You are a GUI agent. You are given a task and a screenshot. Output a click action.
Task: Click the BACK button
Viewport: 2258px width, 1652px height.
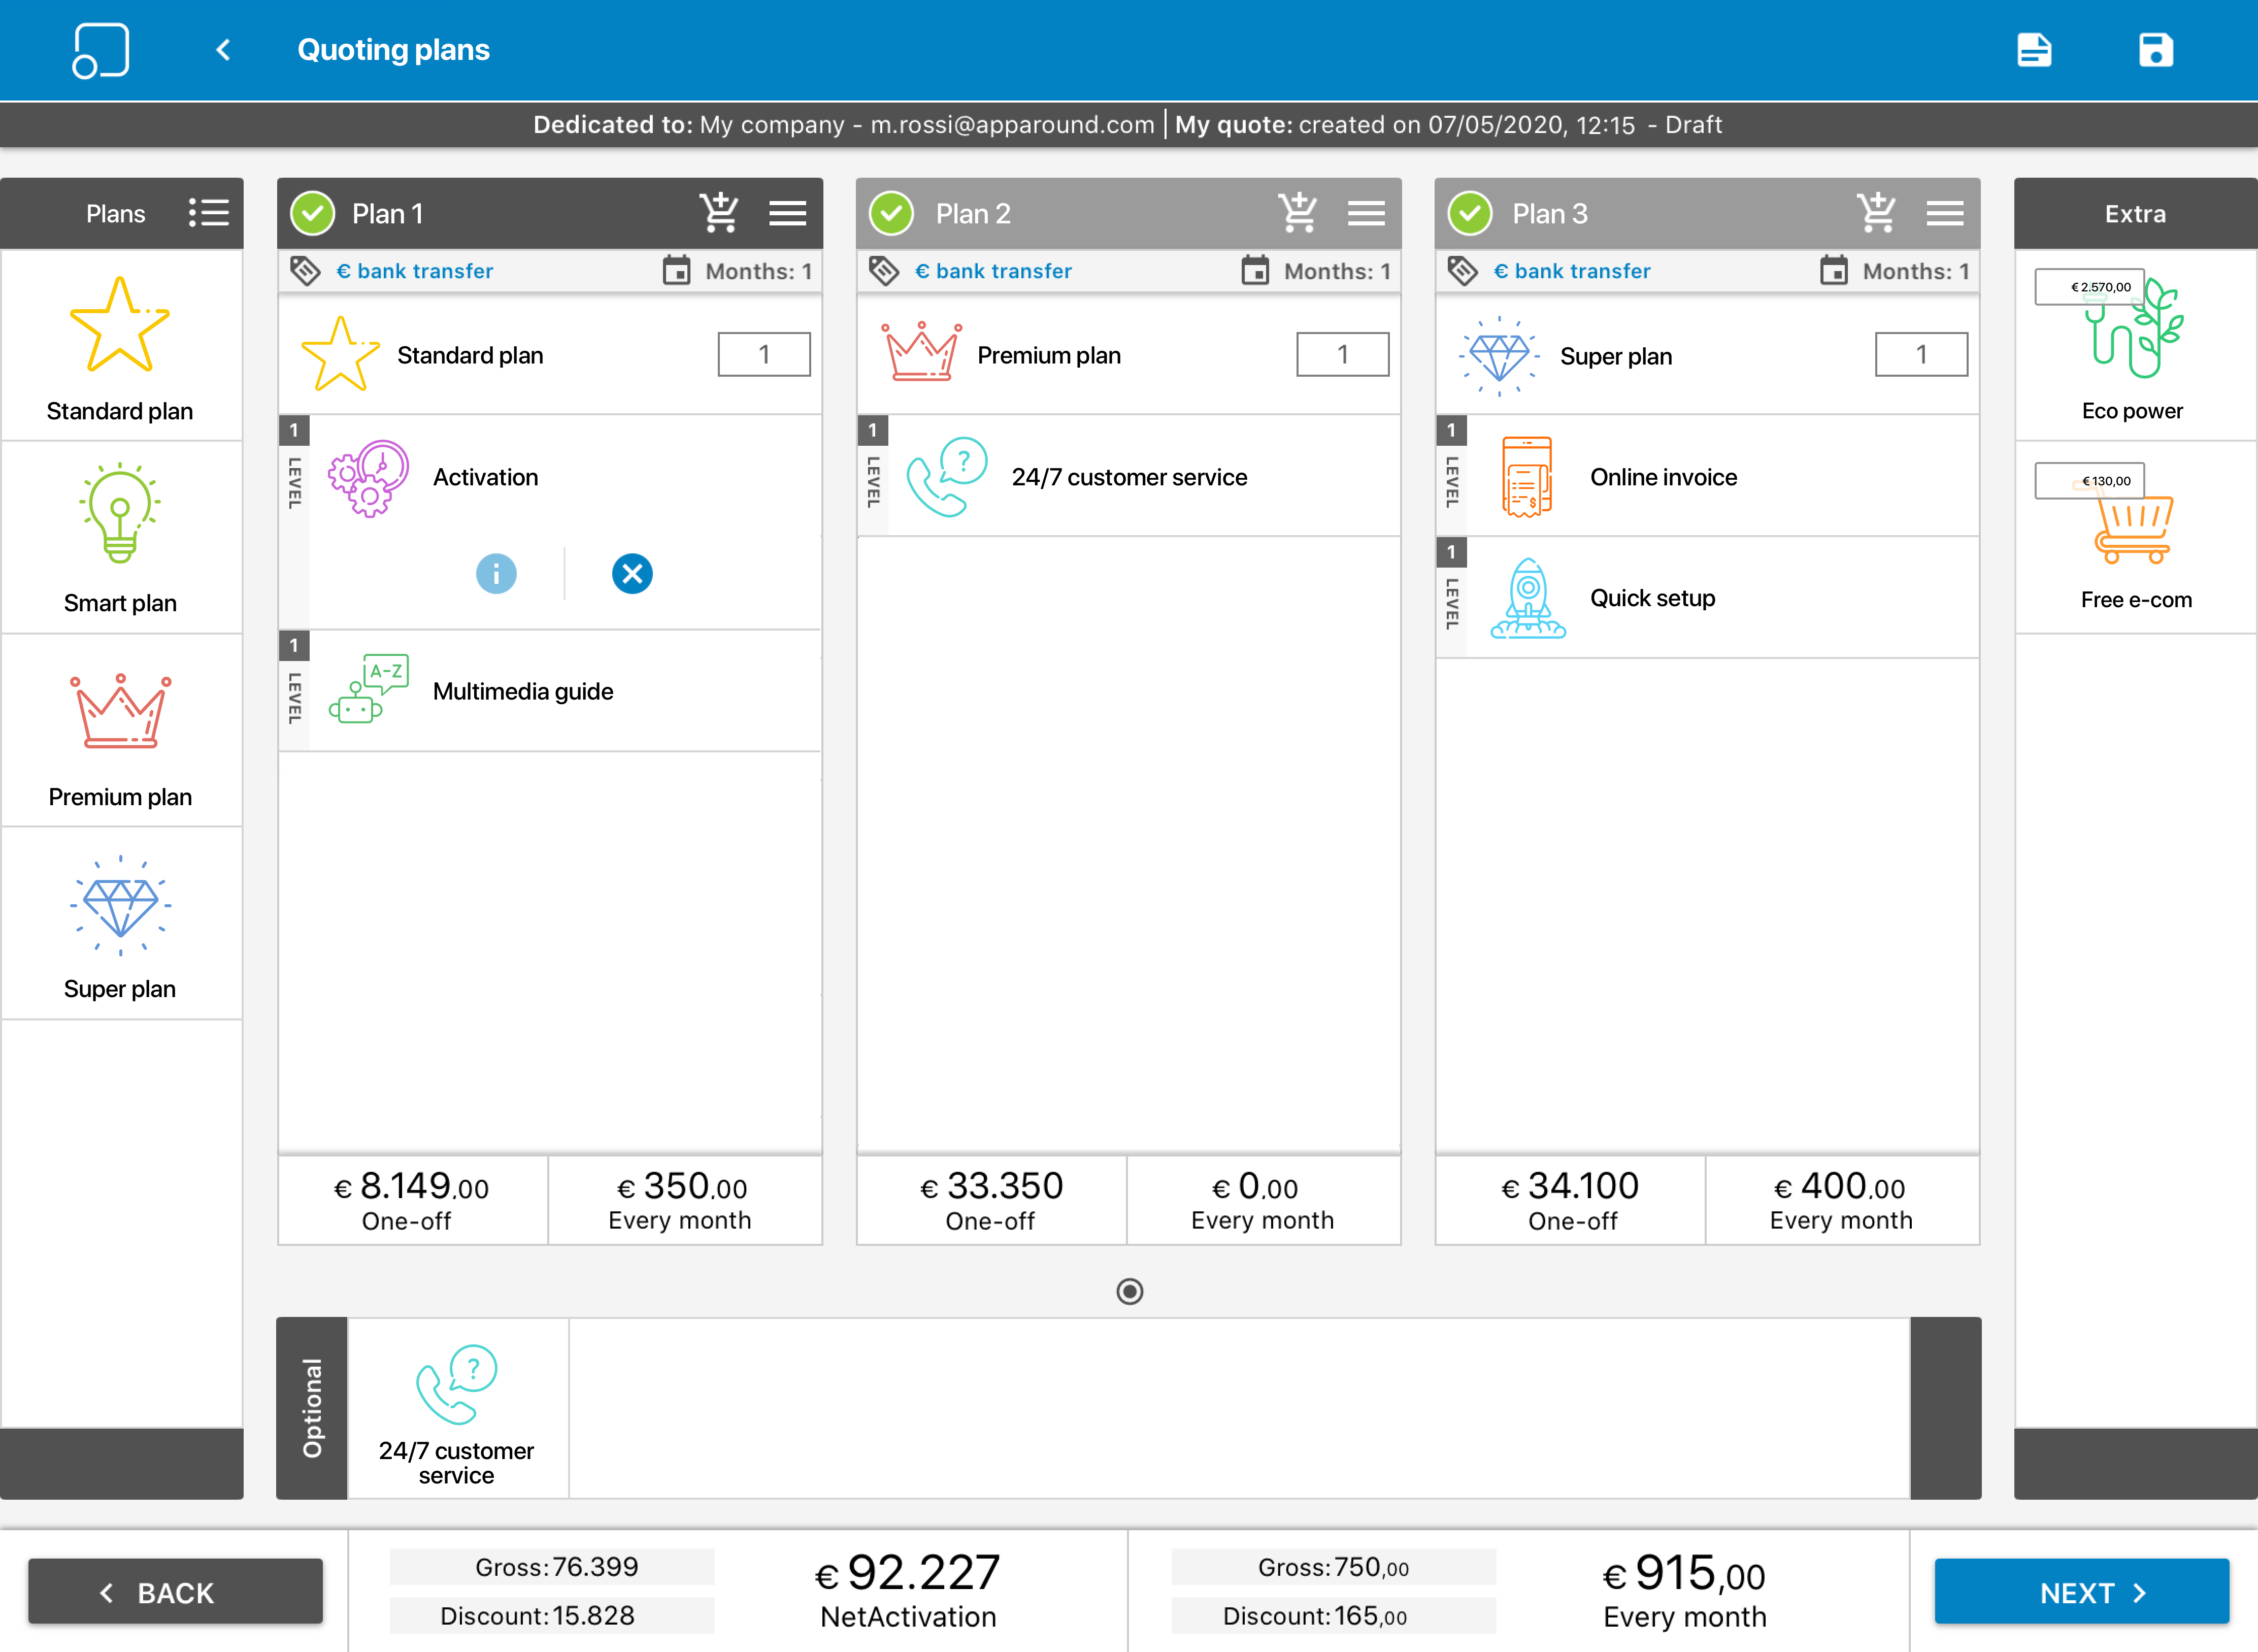tap(176, 1592)
